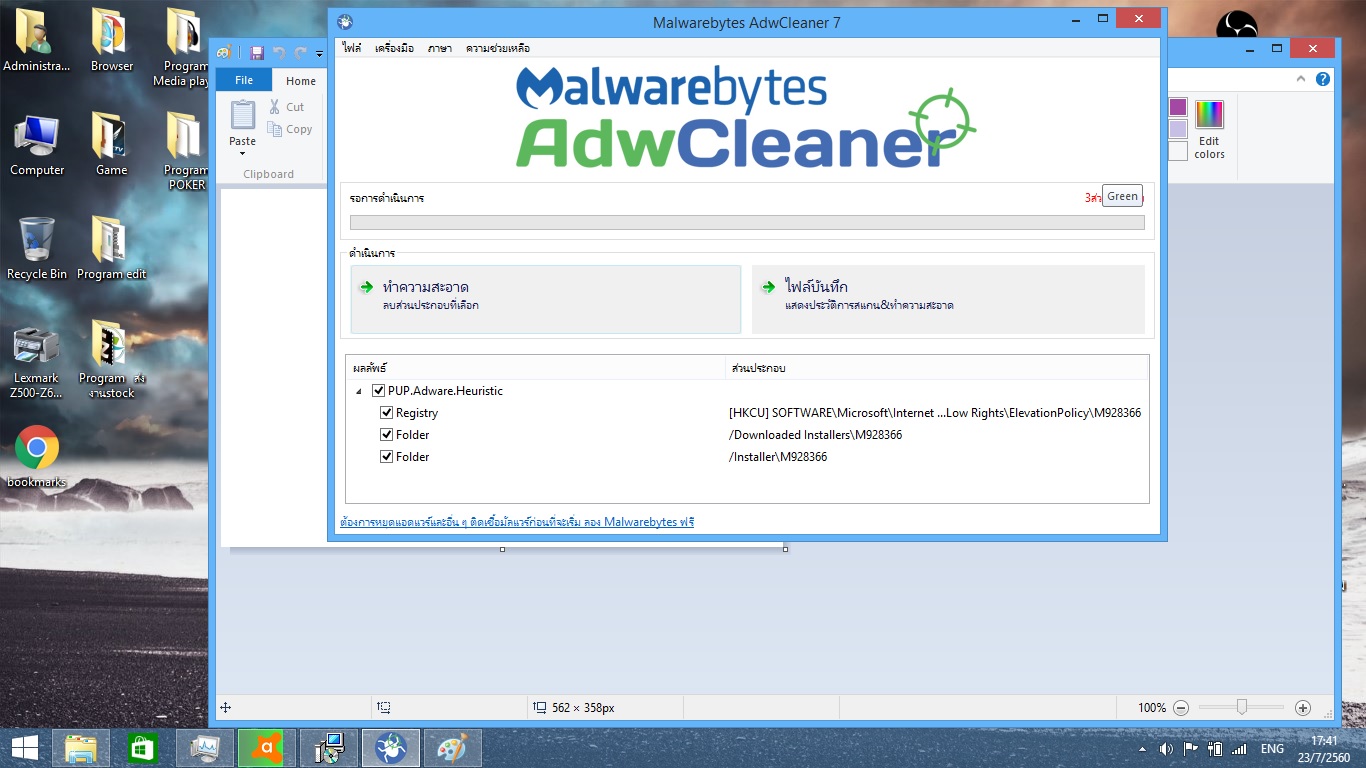Image resolution: width=1366 pixels, height=768 pixels.
Task: Click the Redo arrow in Paint
Action: (300, 53)
